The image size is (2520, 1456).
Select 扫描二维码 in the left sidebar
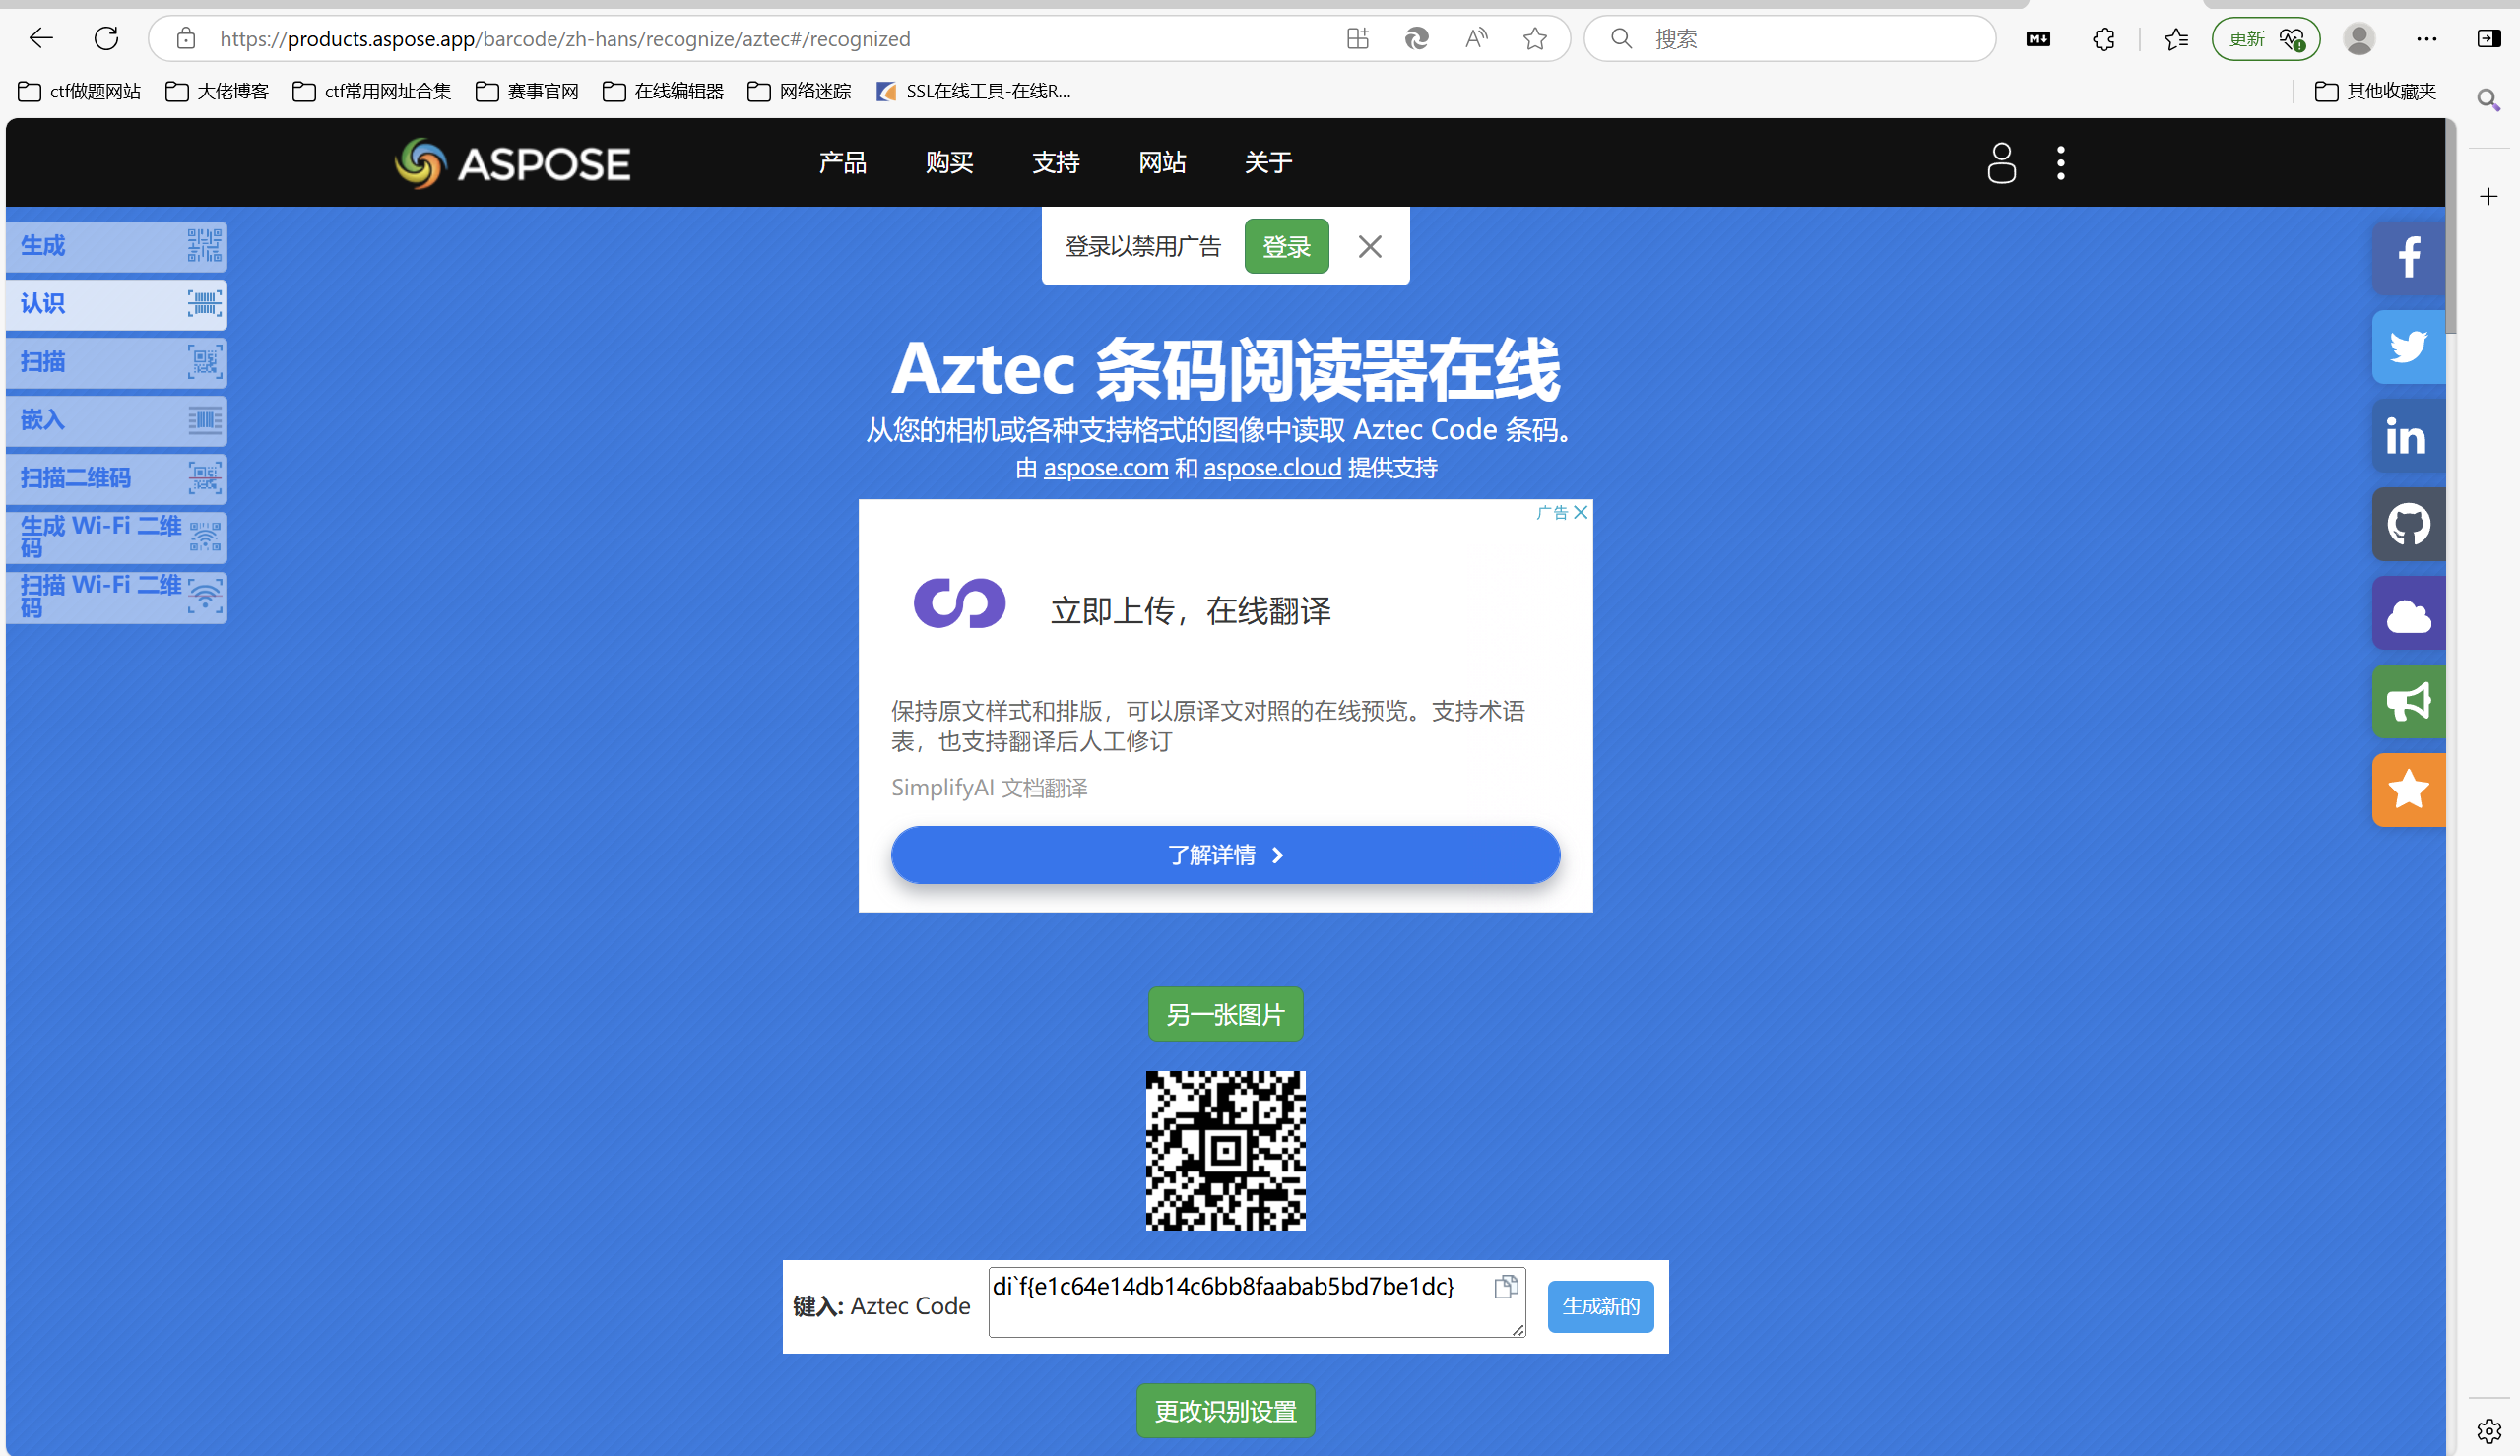(117, 478)
